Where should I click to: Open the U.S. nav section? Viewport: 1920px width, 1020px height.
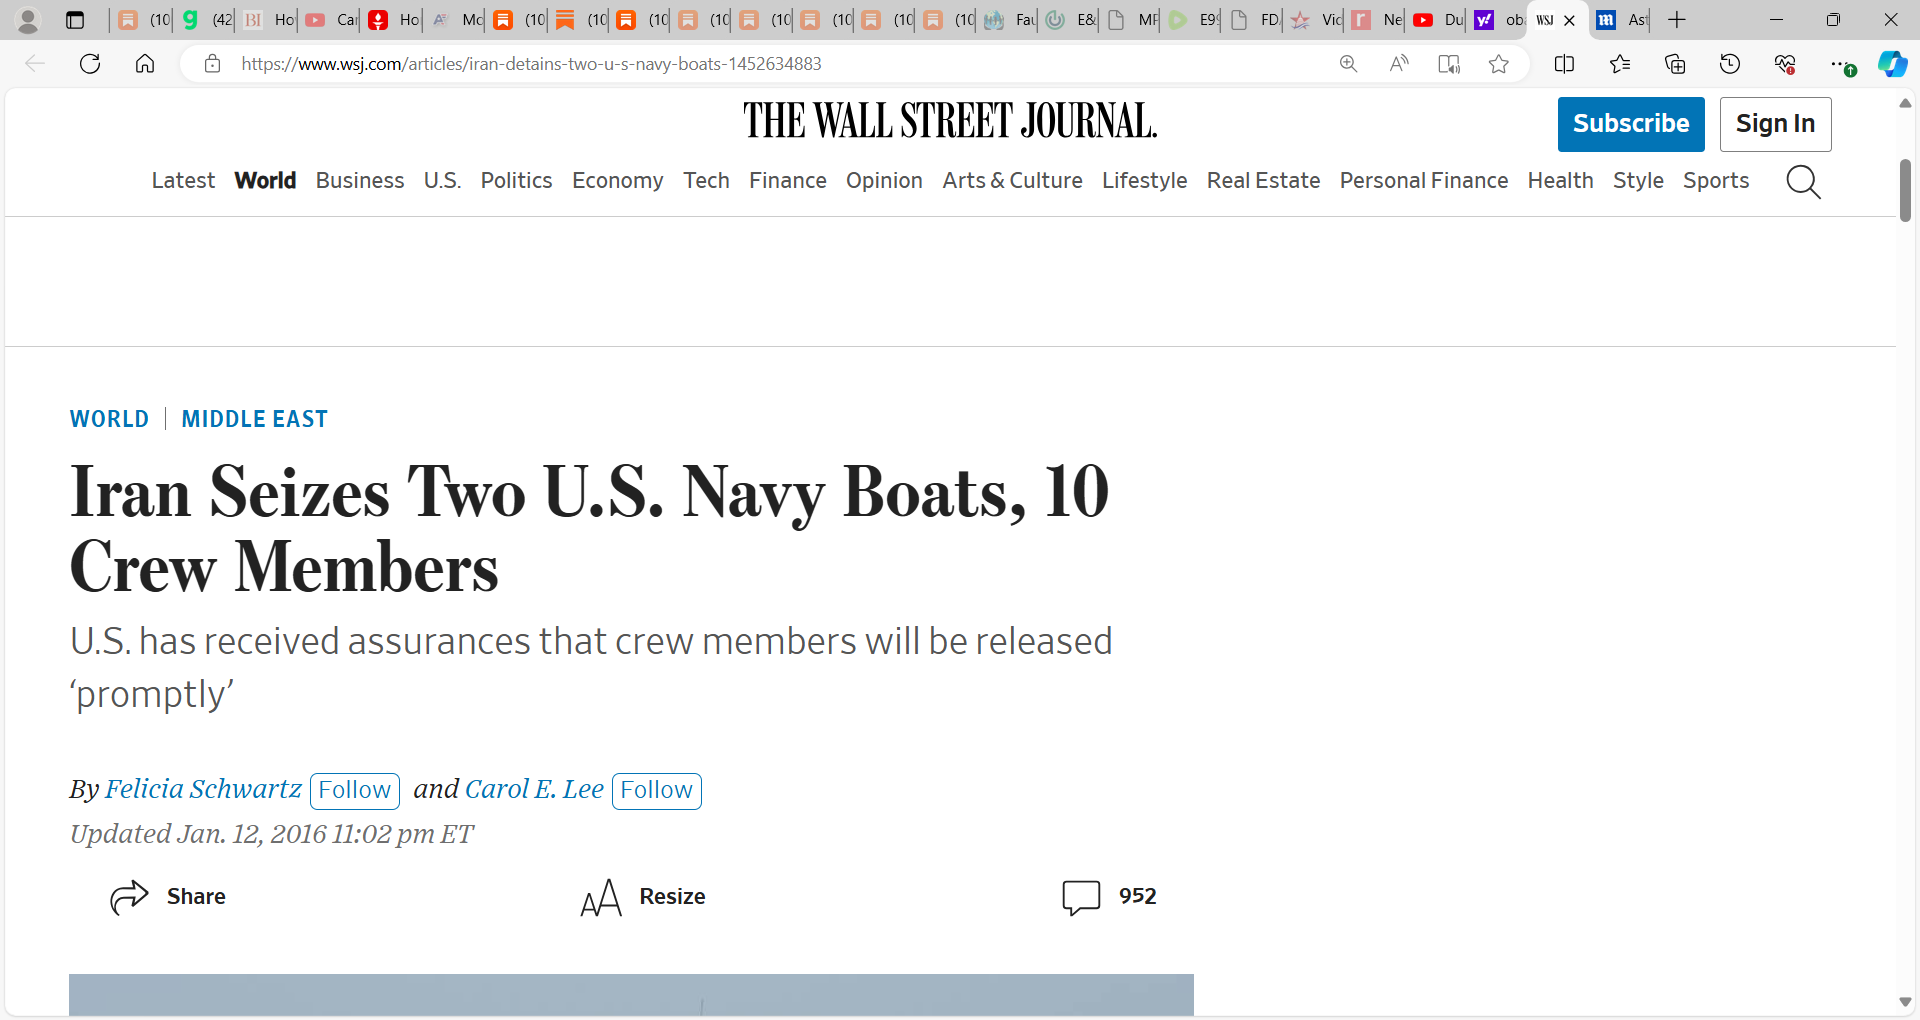[x=442, y=181]
